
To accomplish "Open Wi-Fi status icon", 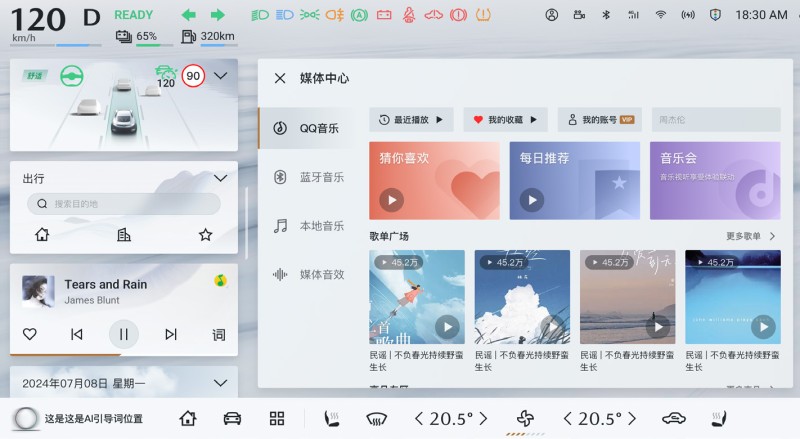I will click(661, 15).
